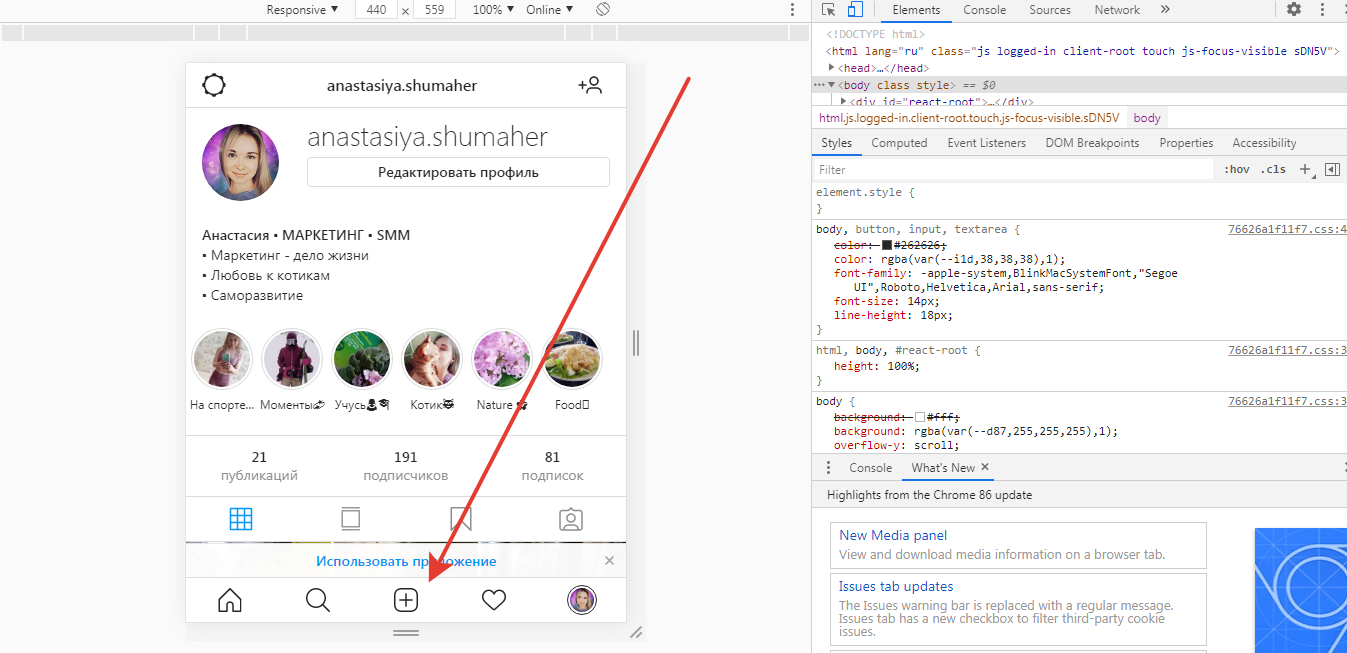The width and height of the screenshot is (1347, 653).
Task: Open the profile avatar in bottom bar
Action: (582, 600)
